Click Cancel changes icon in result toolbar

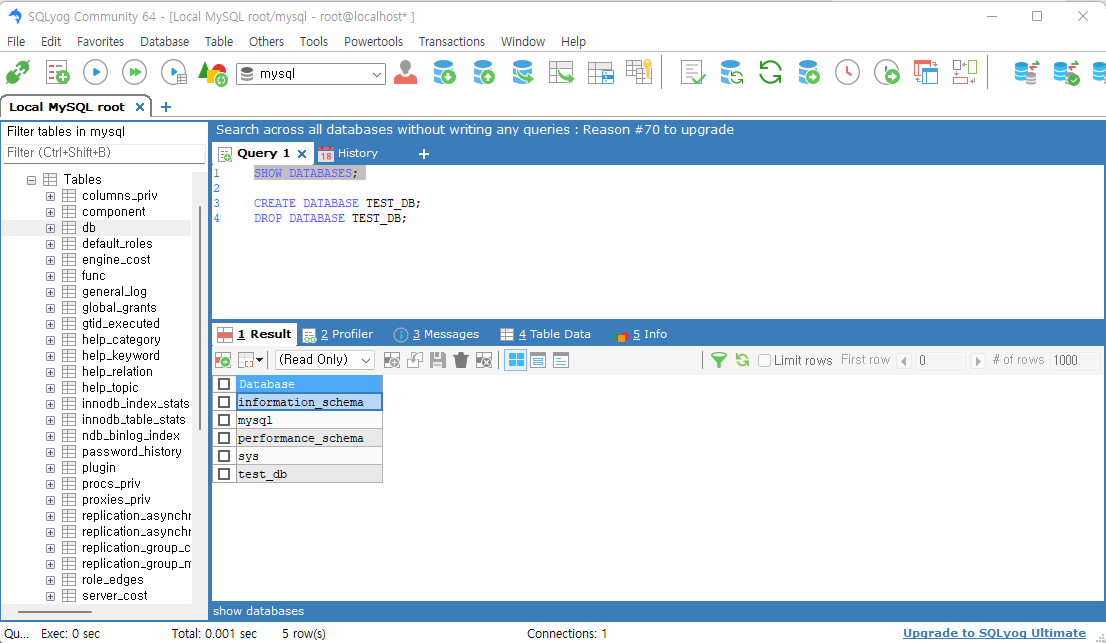click(x=484, y=360)
